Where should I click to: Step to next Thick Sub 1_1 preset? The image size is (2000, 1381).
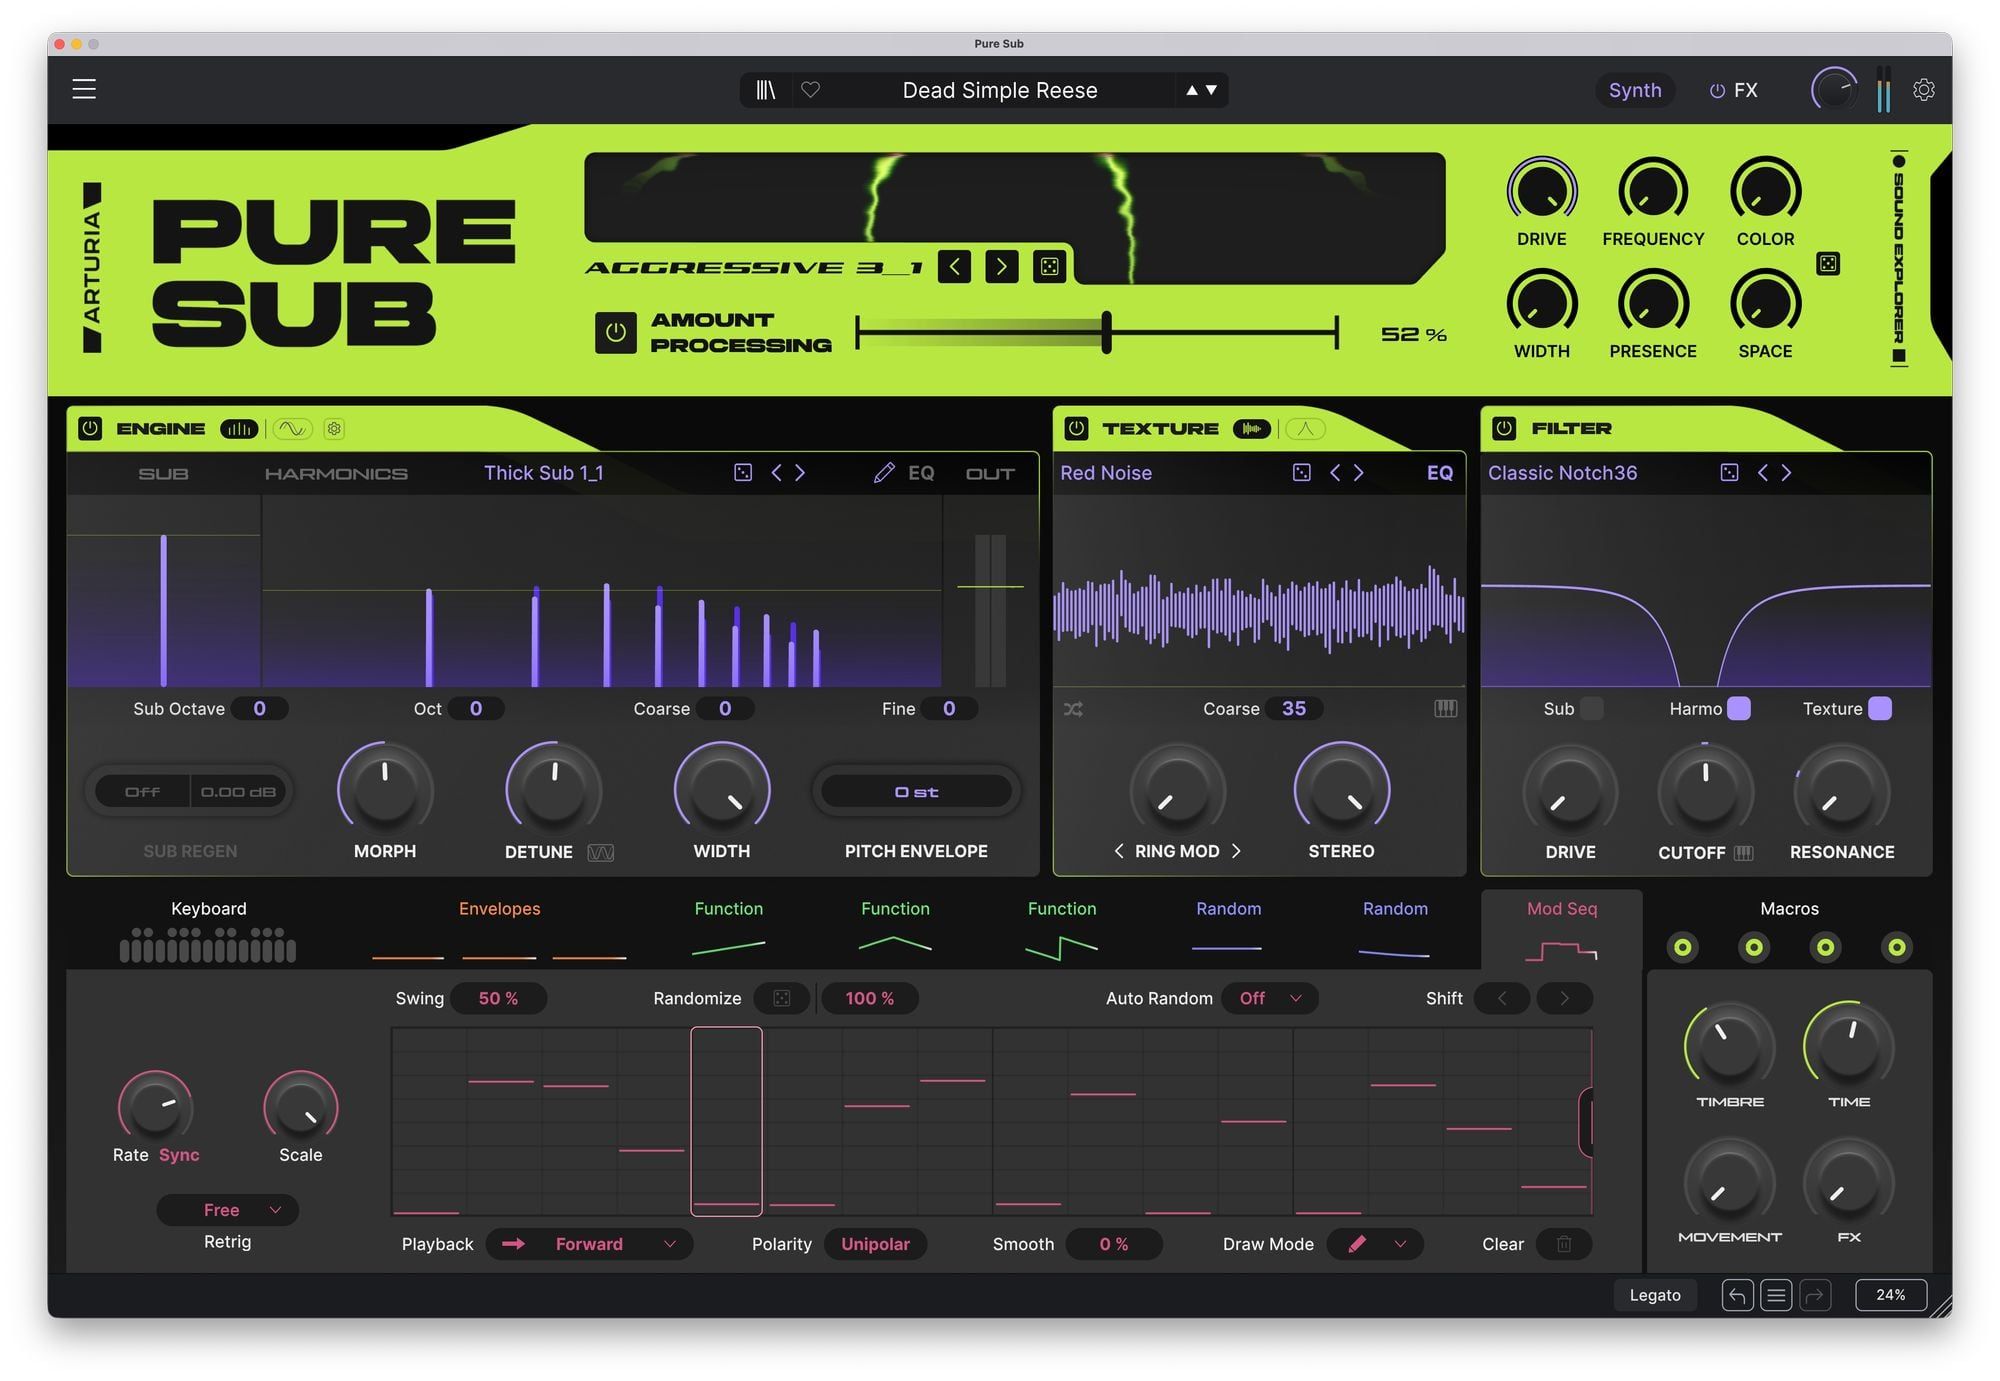point(800,473)
